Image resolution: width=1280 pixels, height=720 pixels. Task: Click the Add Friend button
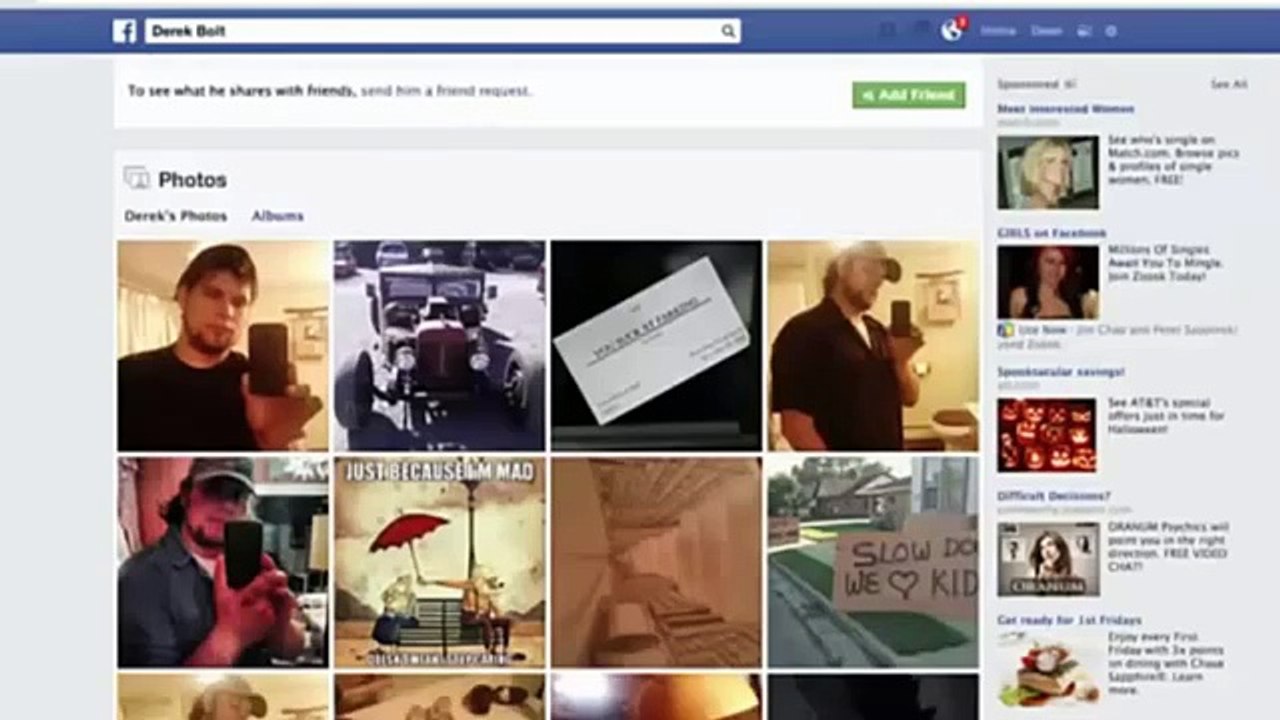coord(909,95)
